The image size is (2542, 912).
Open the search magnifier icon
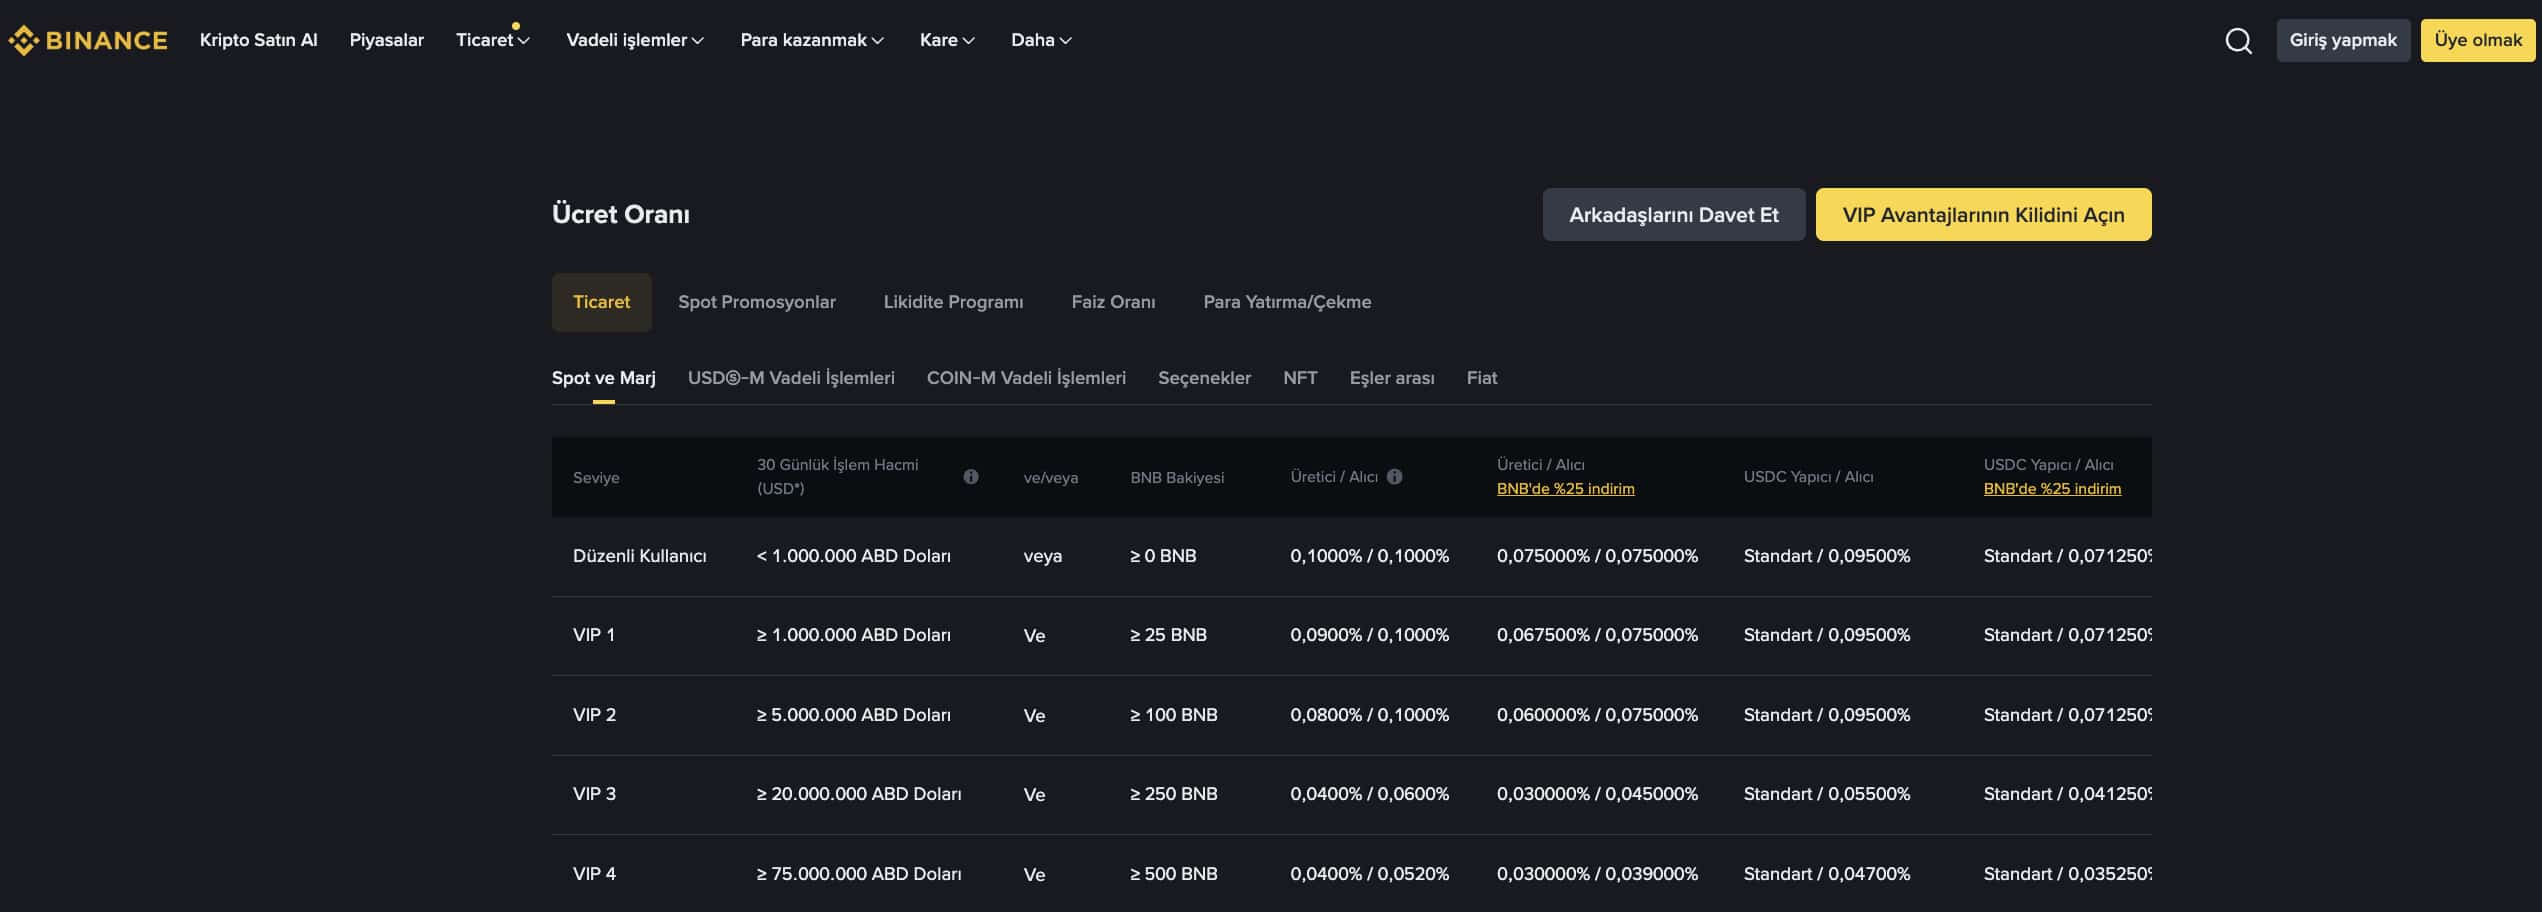tap(2238, 40)
